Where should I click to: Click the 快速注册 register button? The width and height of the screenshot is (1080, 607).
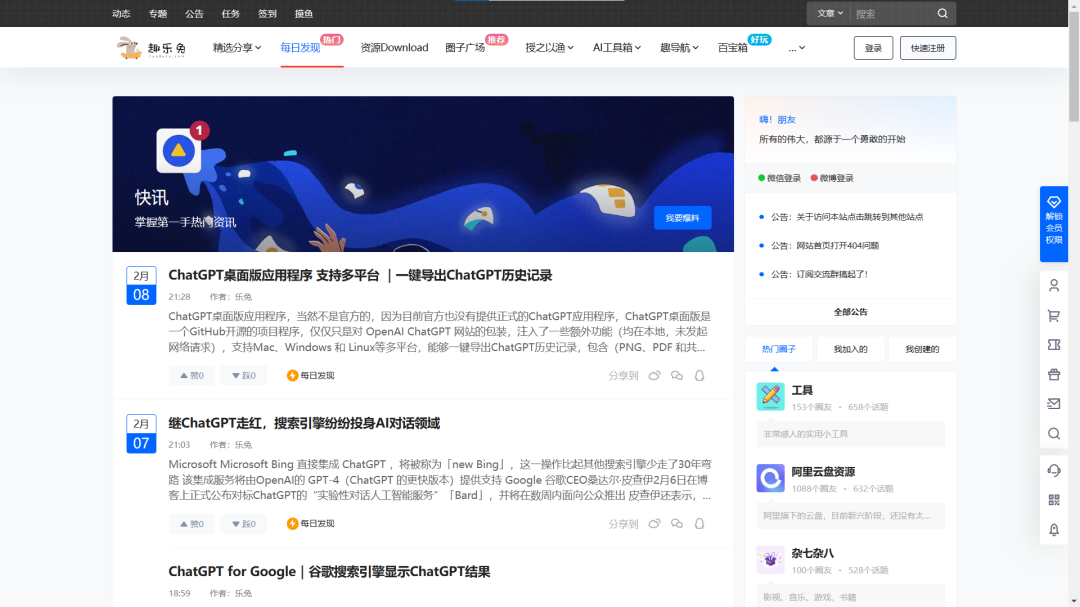pos(928,48)
